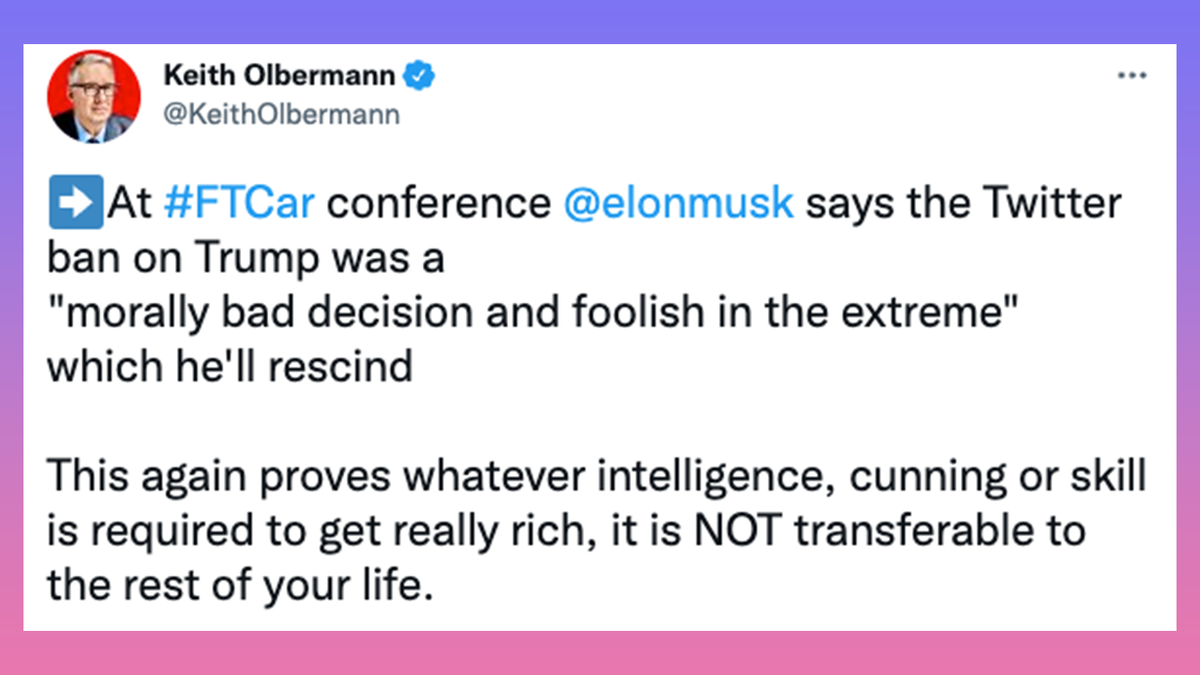Open the tweet's three-dot more options menu
1200x675 pixels.
[1132, 77]
